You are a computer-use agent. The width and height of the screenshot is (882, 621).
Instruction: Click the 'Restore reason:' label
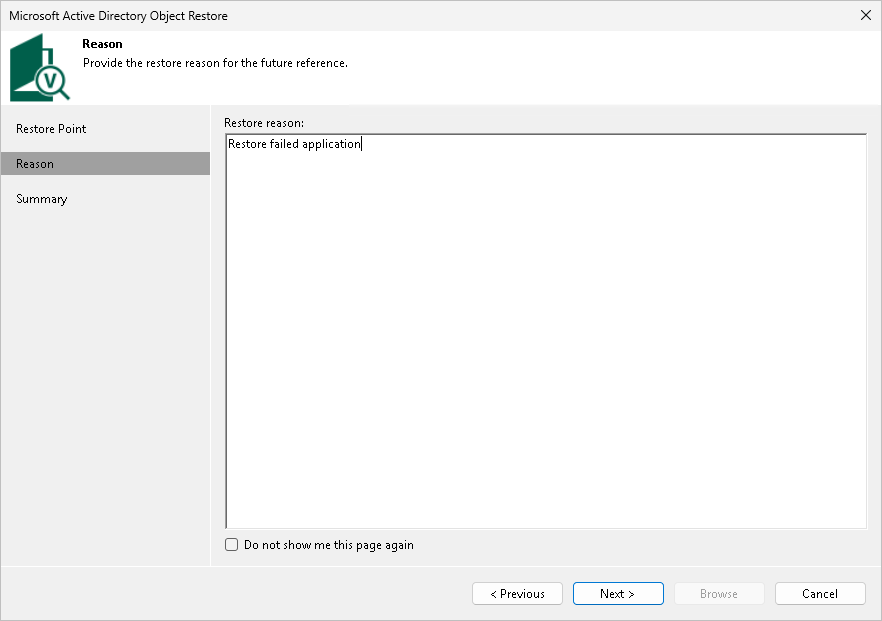[x=264, y=123]
